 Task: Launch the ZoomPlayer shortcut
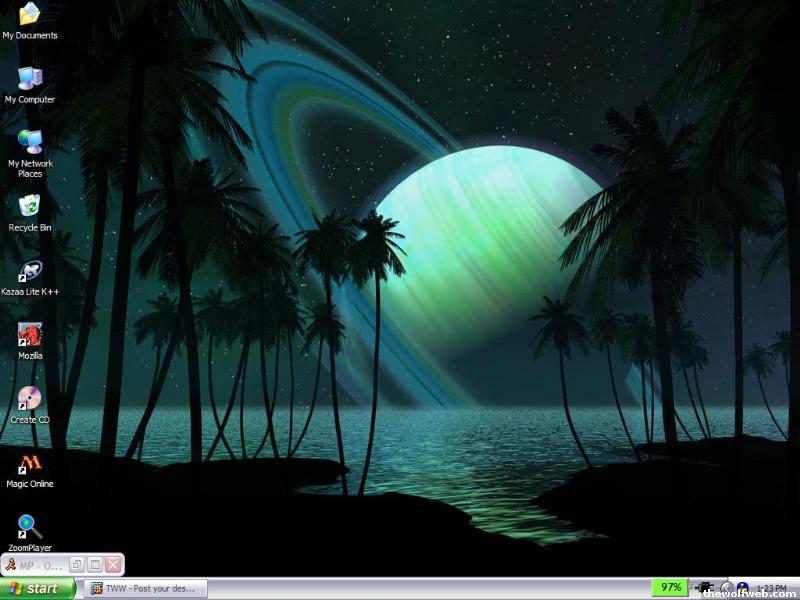click(30, 527)
